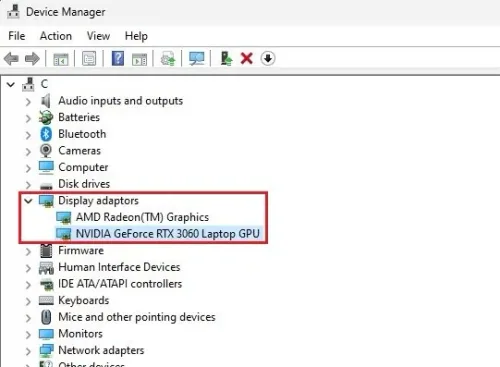Collapse the Display adaptors category
The width and height of the screenshot is (500, 367).
point(28,201)
